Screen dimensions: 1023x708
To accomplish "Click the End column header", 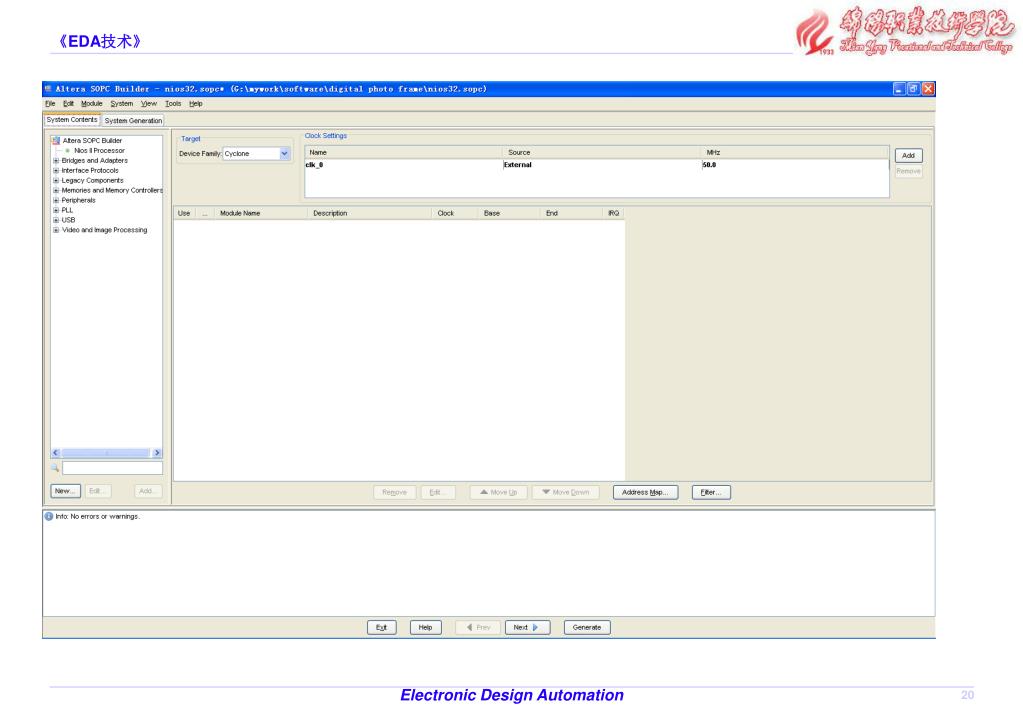I will [571, 213].
